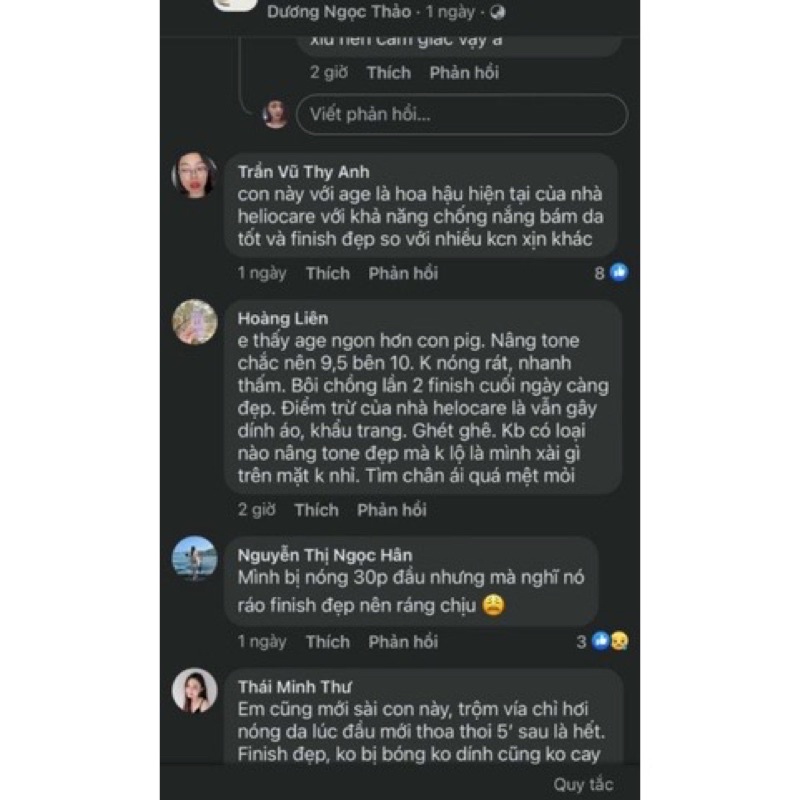The height and width of the screenshot is (800, 800).
Task: Click the reaction icons on Ngọc Hân's comment
Action: (611, 641)
